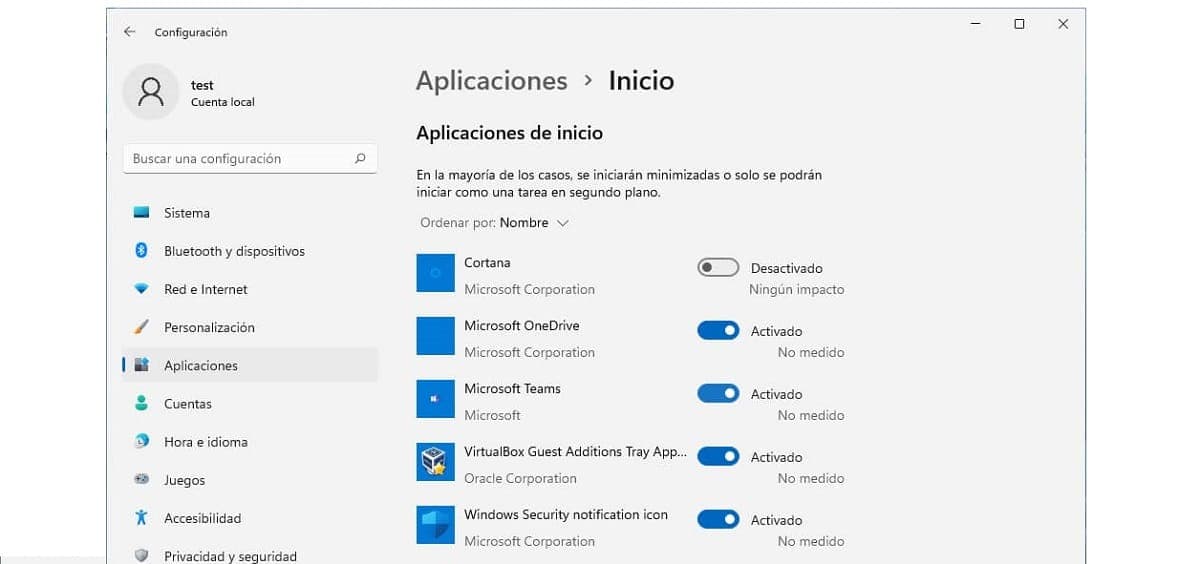Click the Microsoft OneDrive app name
Screen dimensions: 1200x564
tap(521, 325)
